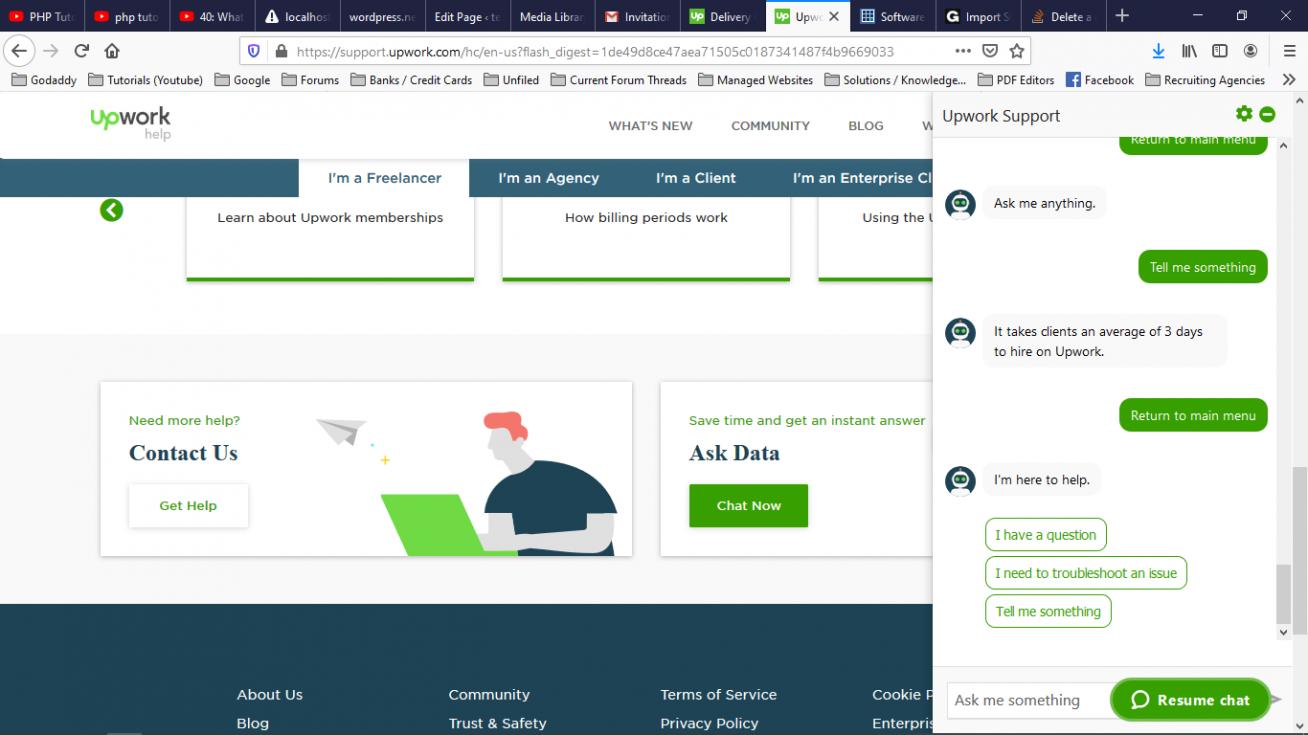This screenshot has height=735, width=1308.
Task: Open the Firefox account avatar icon
Action: tap(1250, 51)
